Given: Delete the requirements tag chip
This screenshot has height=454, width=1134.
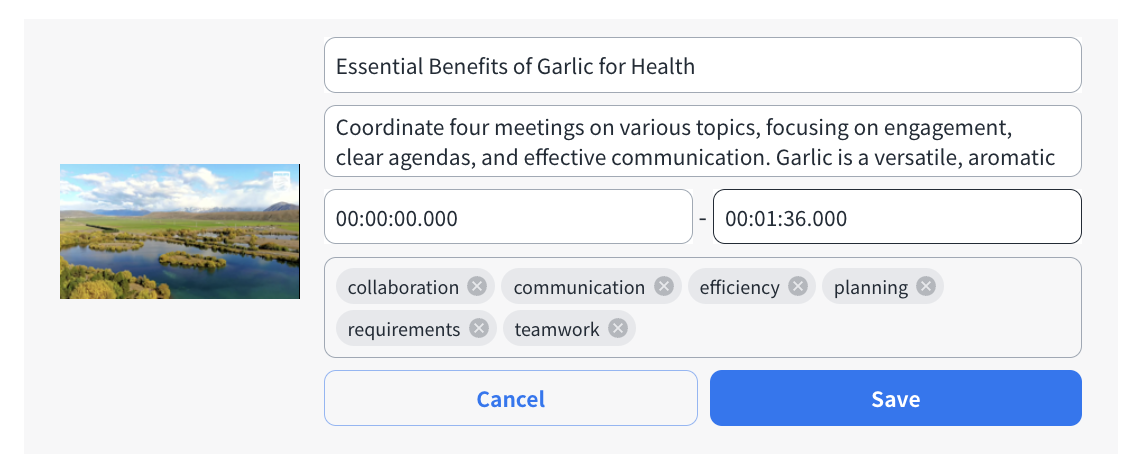Looking at the screenshot, I should click(x=479, y=329).
